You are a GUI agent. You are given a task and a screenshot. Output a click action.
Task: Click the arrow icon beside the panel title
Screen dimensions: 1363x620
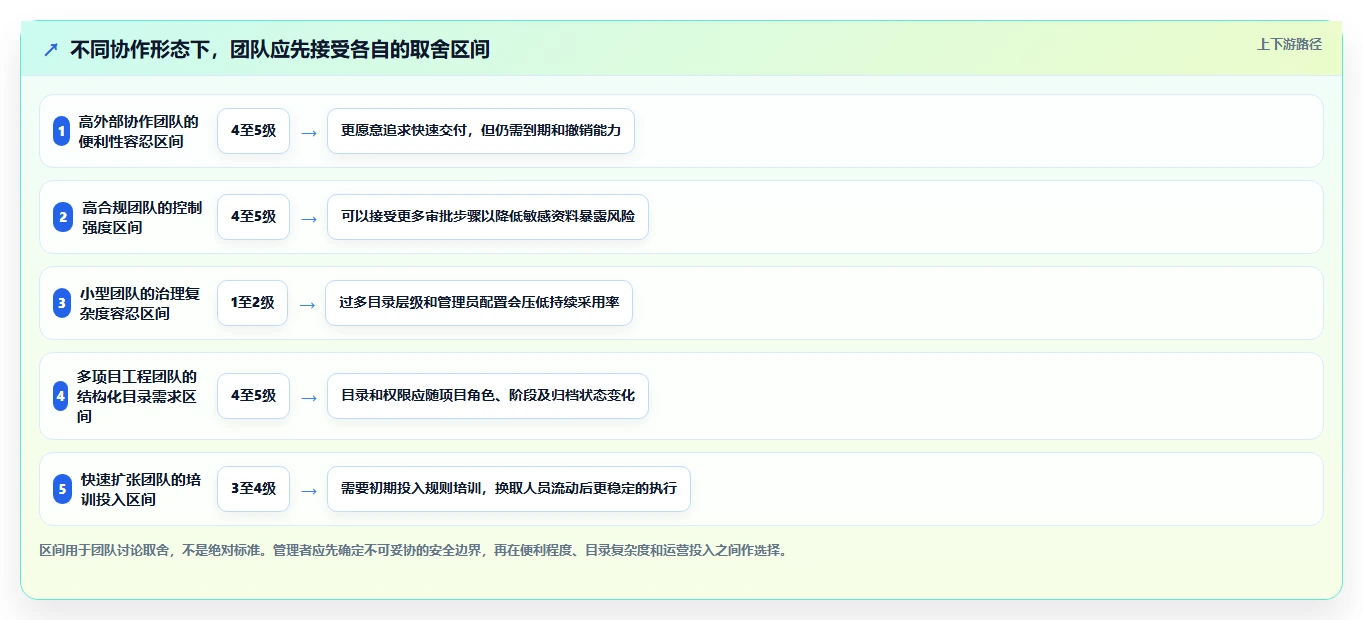(51, 49)
